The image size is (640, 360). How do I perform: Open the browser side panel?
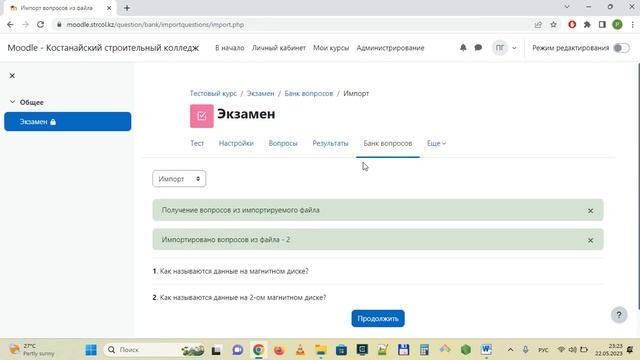602,24
